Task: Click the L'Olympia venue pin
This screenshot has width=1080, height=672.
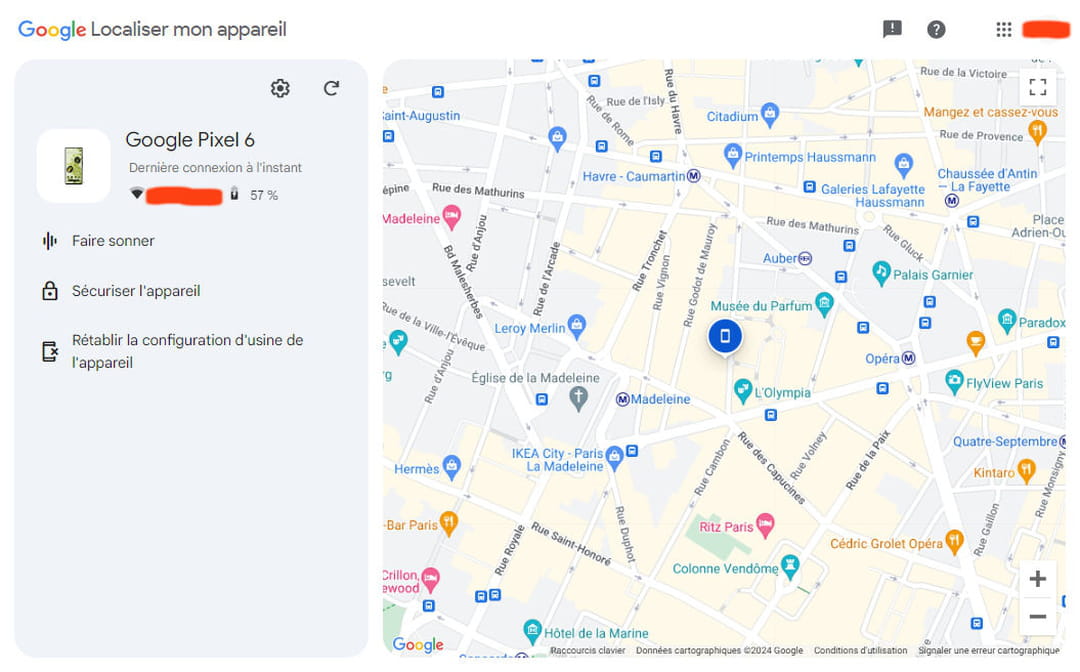Action: [x=742, y=390]
